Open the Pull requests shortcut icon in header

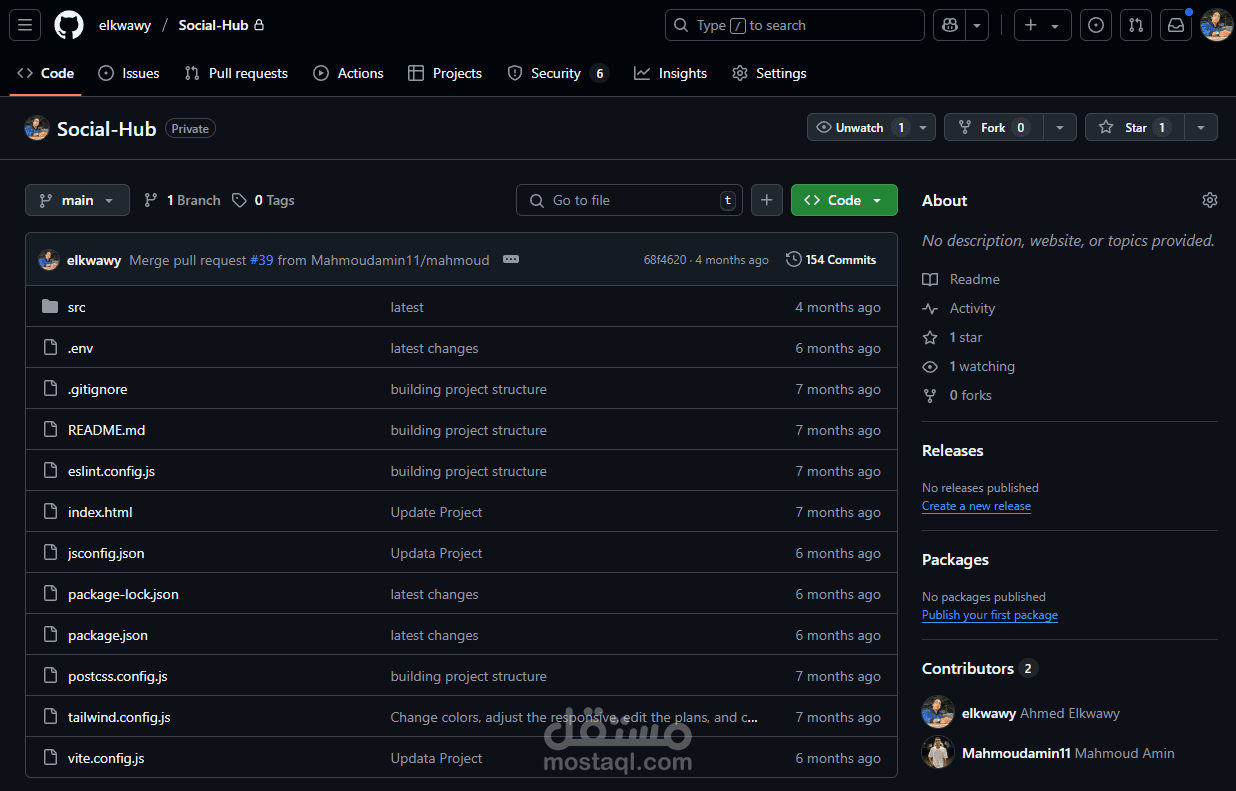1136,25
